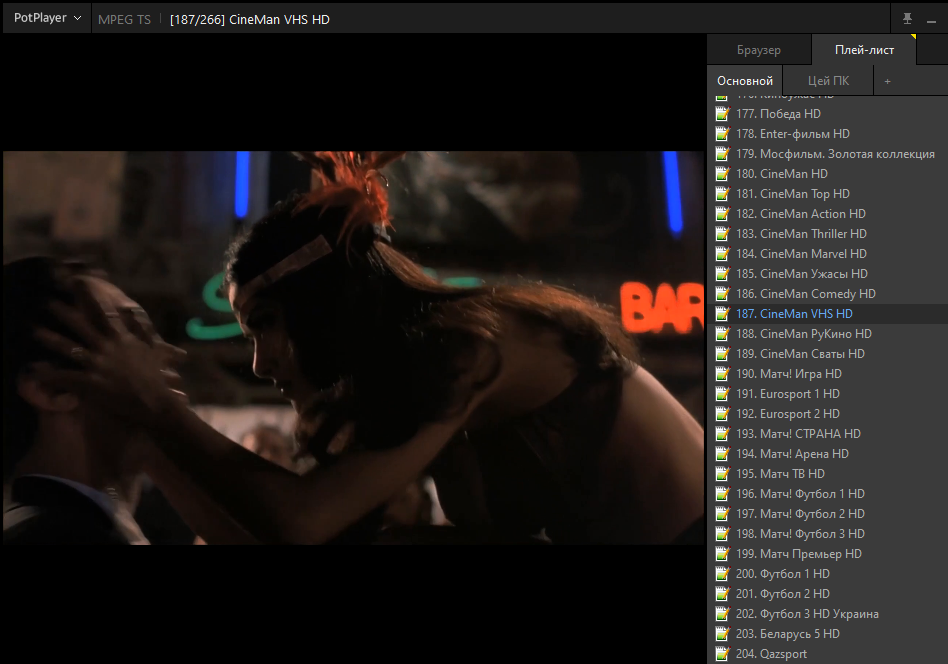Image resolution: width=948 pixels, height=664 pixels.
Task: Click the playlist icon beside 178. Enter-фильм HD
Action: [722, 134]
